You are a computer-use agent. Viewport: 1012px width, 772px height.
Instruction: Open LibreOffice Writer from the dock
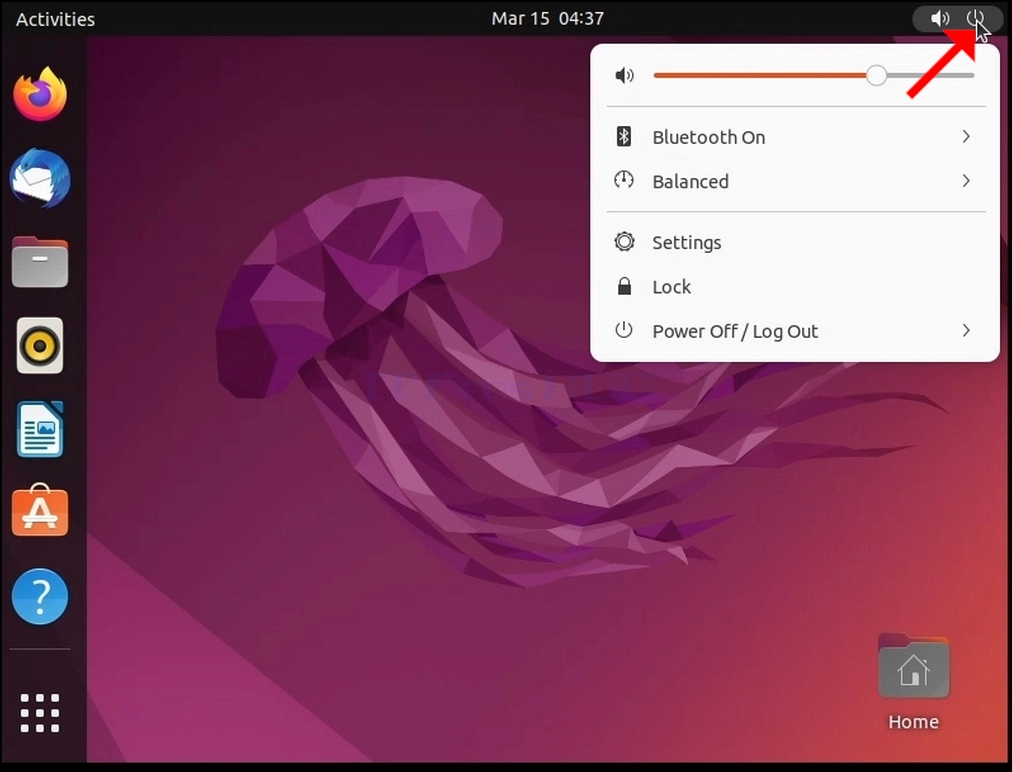click(40, 429)
